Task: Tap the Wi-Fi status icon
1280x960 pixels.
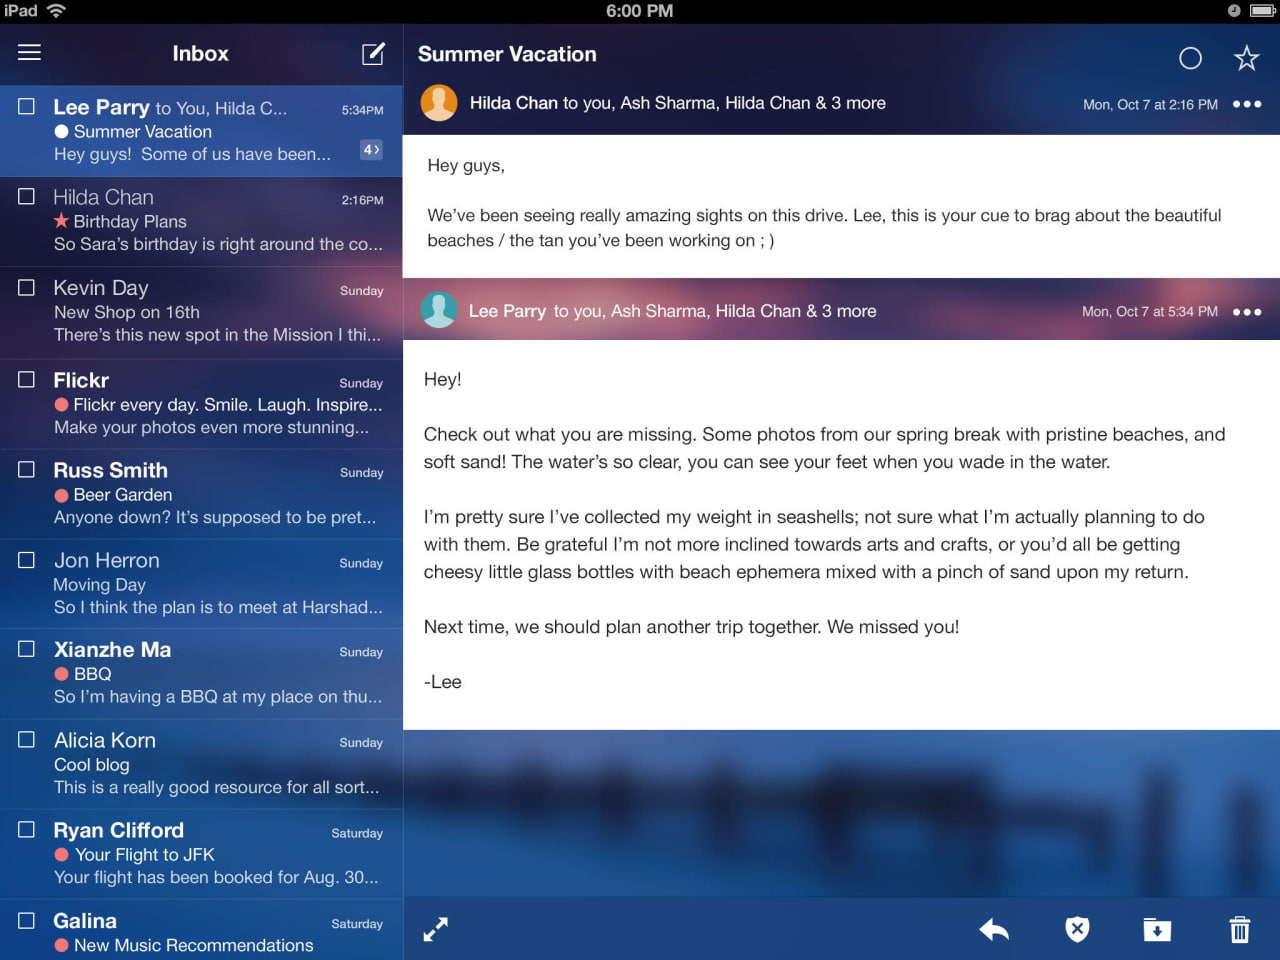Action: [x=55, y=11]
